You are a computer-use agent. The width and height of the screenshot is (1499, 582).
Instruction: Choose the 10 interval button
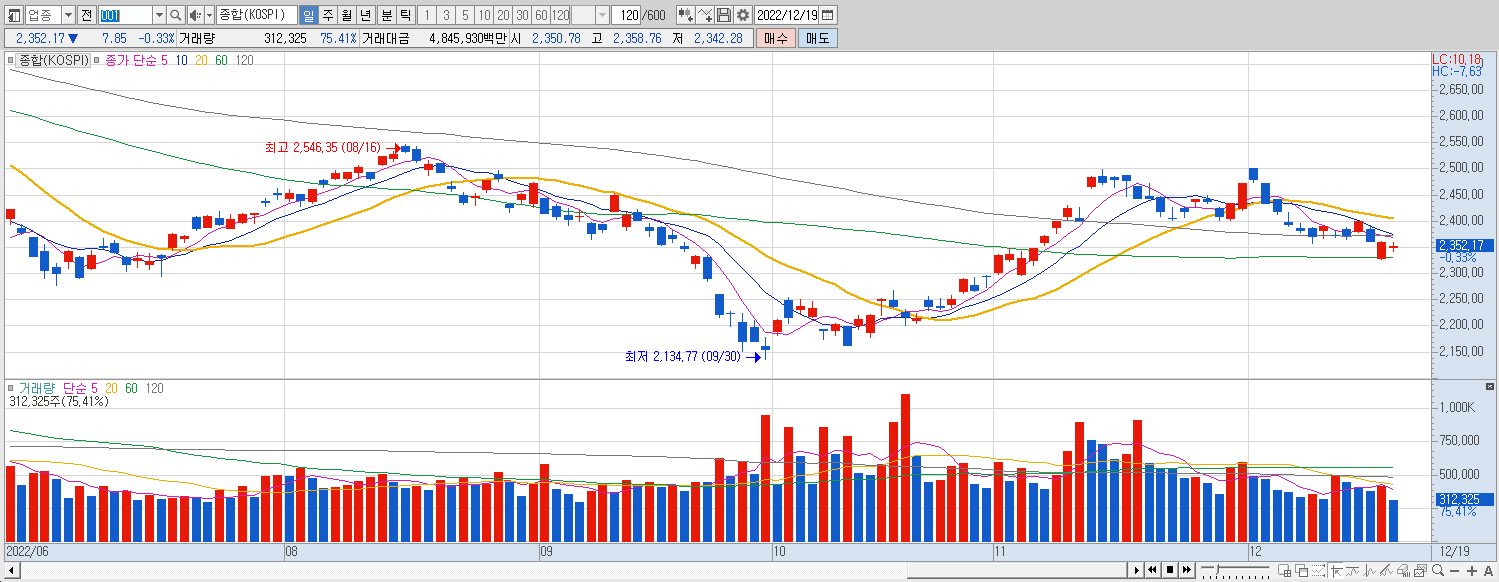(x=484, y=15)
